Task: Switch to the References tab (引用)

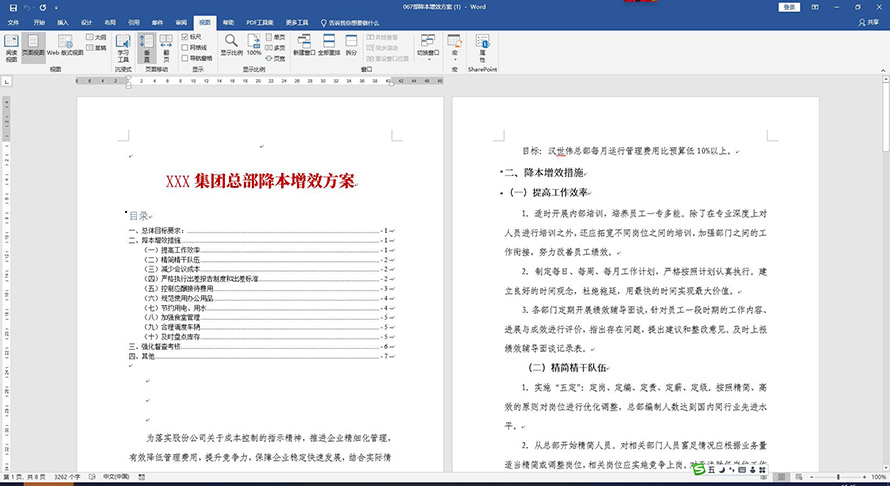Action: [133, 23]
